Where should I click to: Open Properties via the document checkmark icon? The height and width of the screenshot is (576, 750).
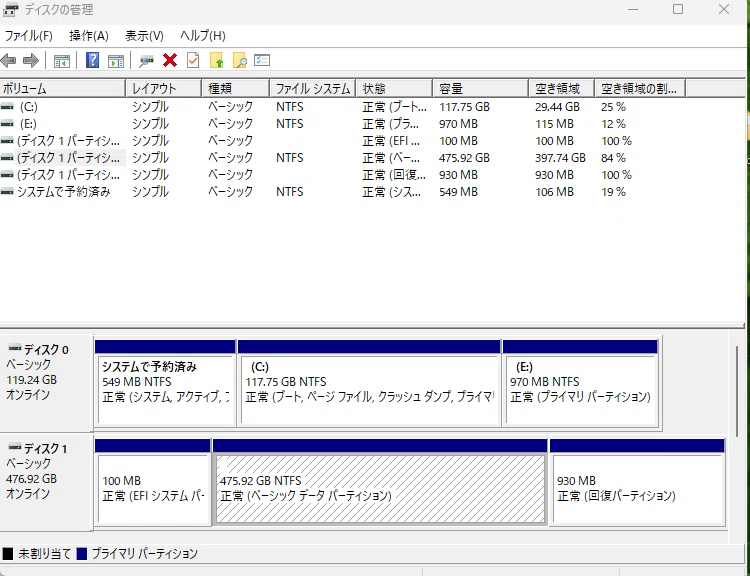(x=193, y=60)
